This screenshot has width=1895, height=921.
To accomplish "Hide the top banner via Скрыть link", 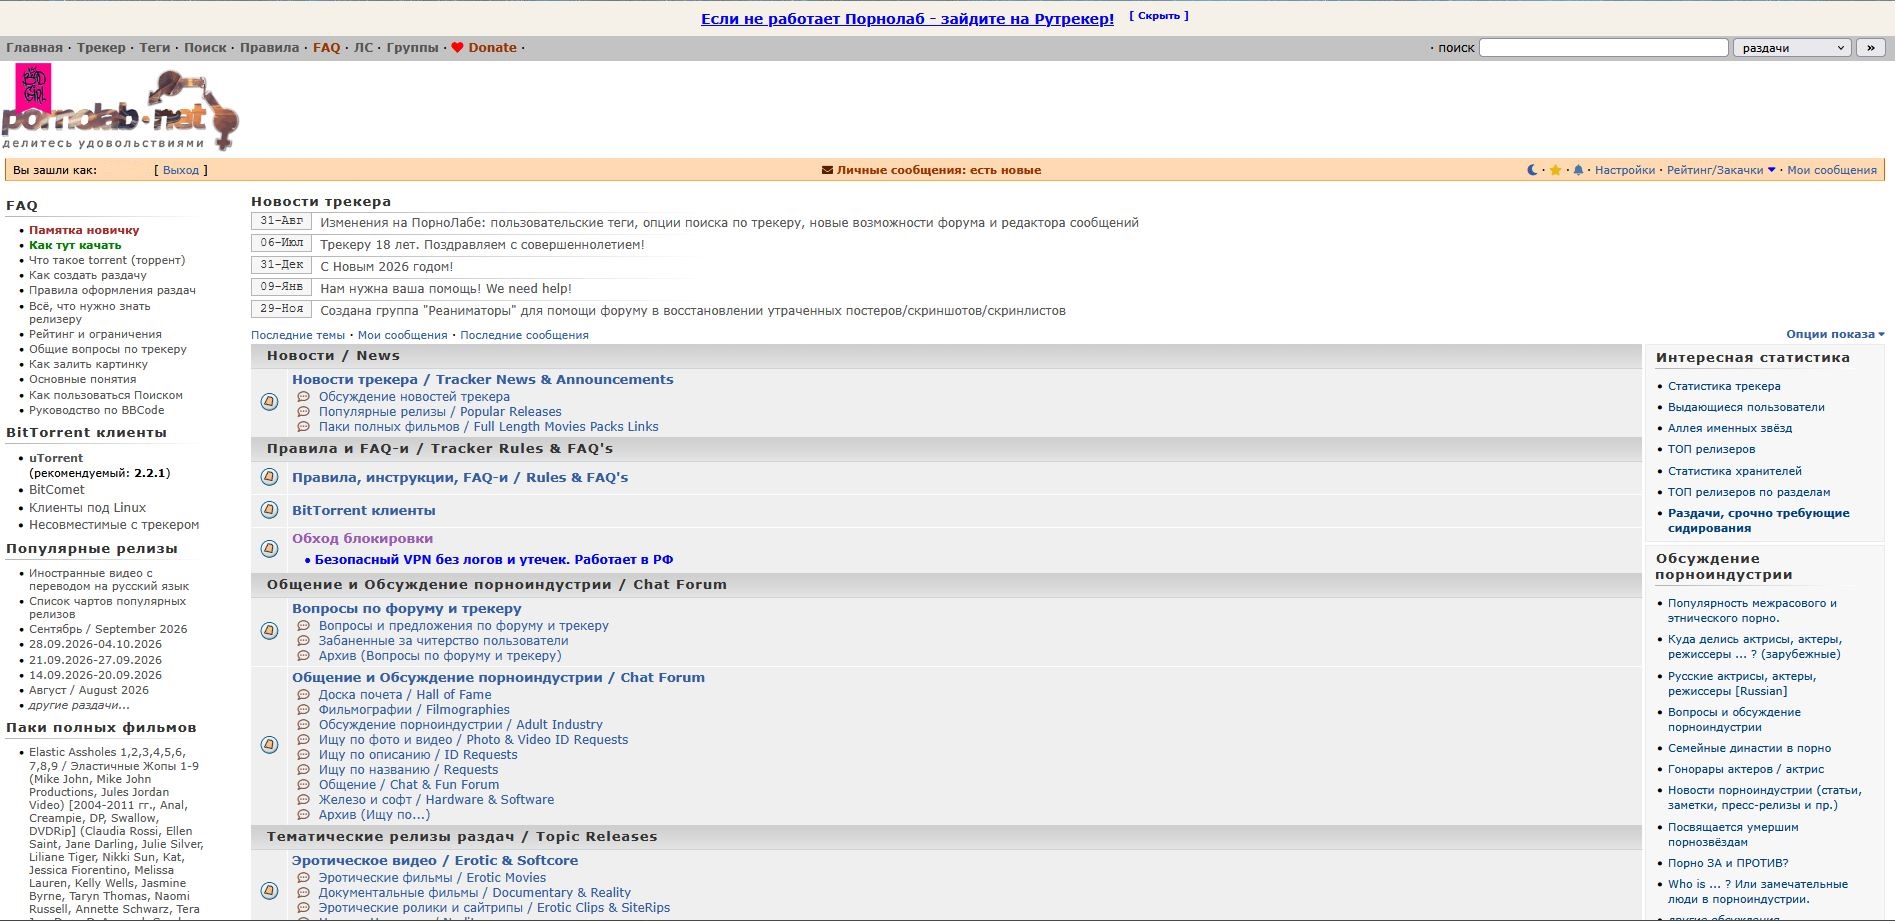I will coord(1159,16).
